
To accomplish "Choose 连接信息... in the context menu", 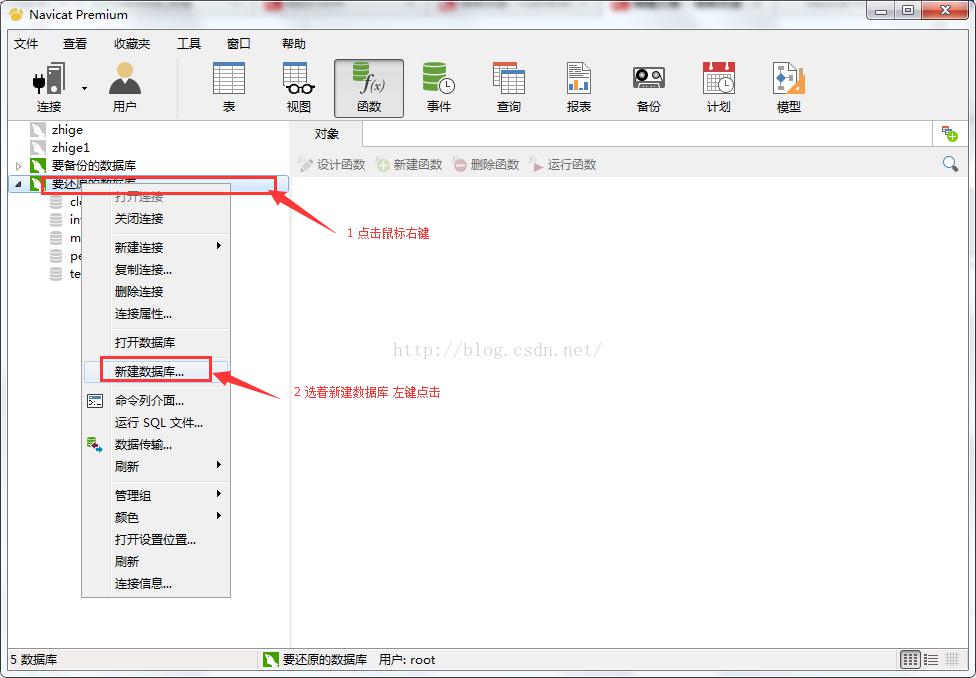I will [156, 584].
